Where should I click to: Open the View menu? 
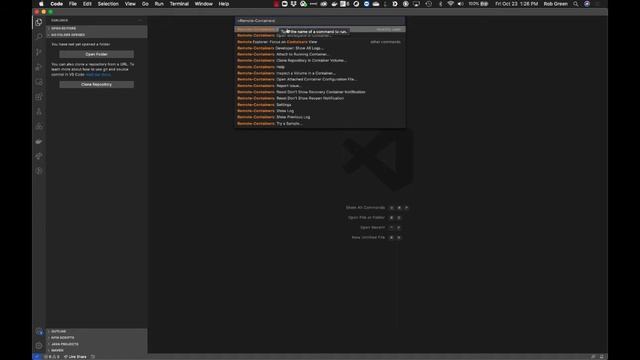click(130, 4)
